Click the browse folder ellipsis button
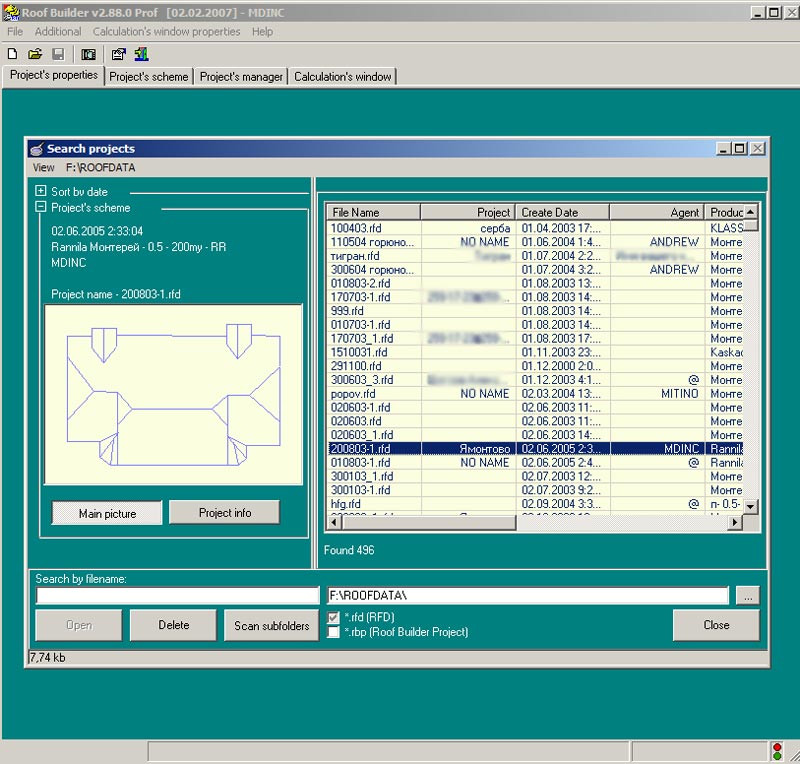The image size is (800, 764). [747, 596]
